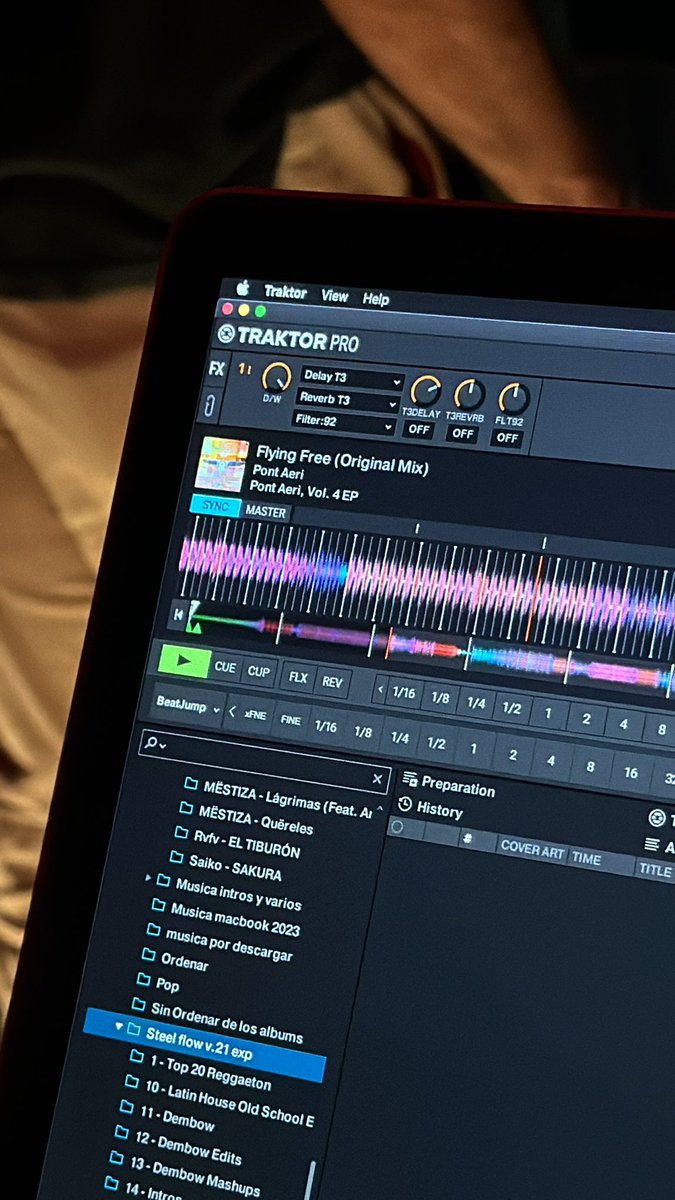Open the Apple menu
This screenshot has width=675, height=1200.
(241, 289)
